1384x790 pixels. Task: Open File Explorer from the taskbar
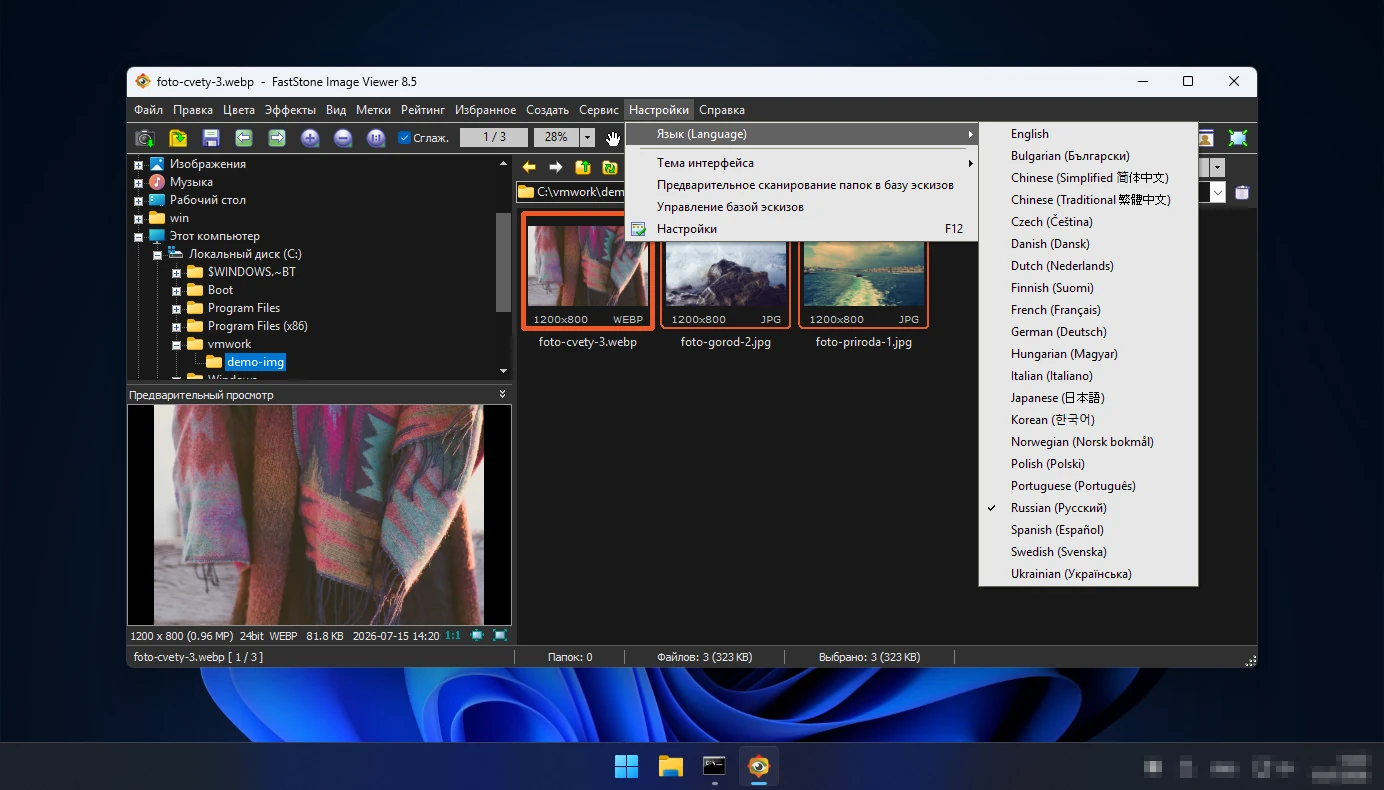coord(670,767)
